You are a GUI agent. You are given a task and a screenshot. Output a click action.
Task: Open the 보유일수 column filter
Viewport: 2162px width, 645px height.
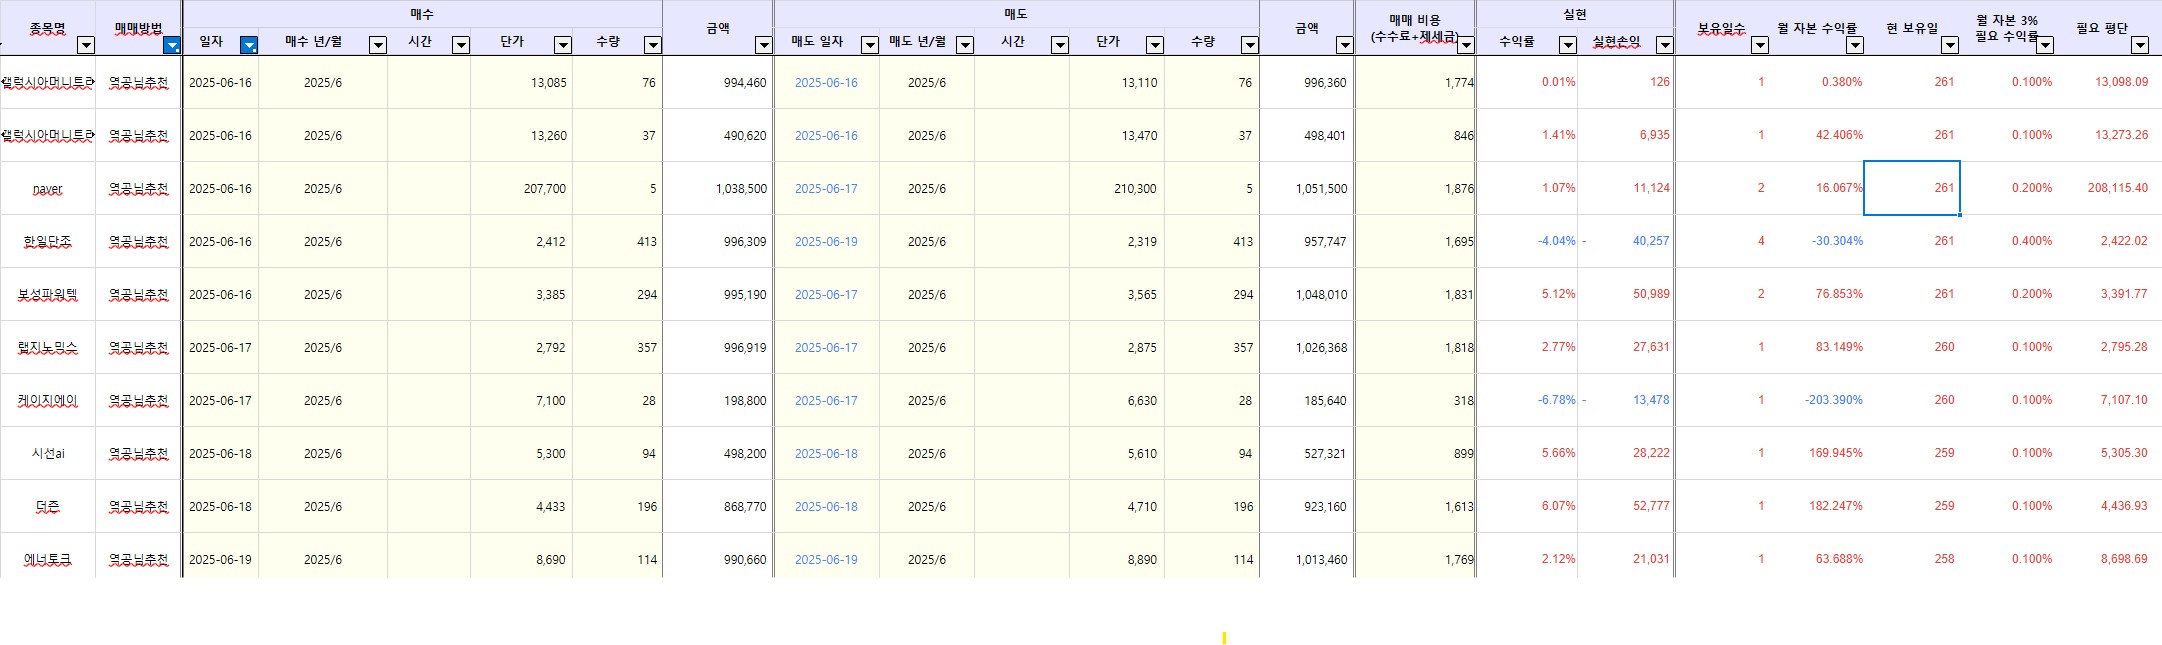1760,45
